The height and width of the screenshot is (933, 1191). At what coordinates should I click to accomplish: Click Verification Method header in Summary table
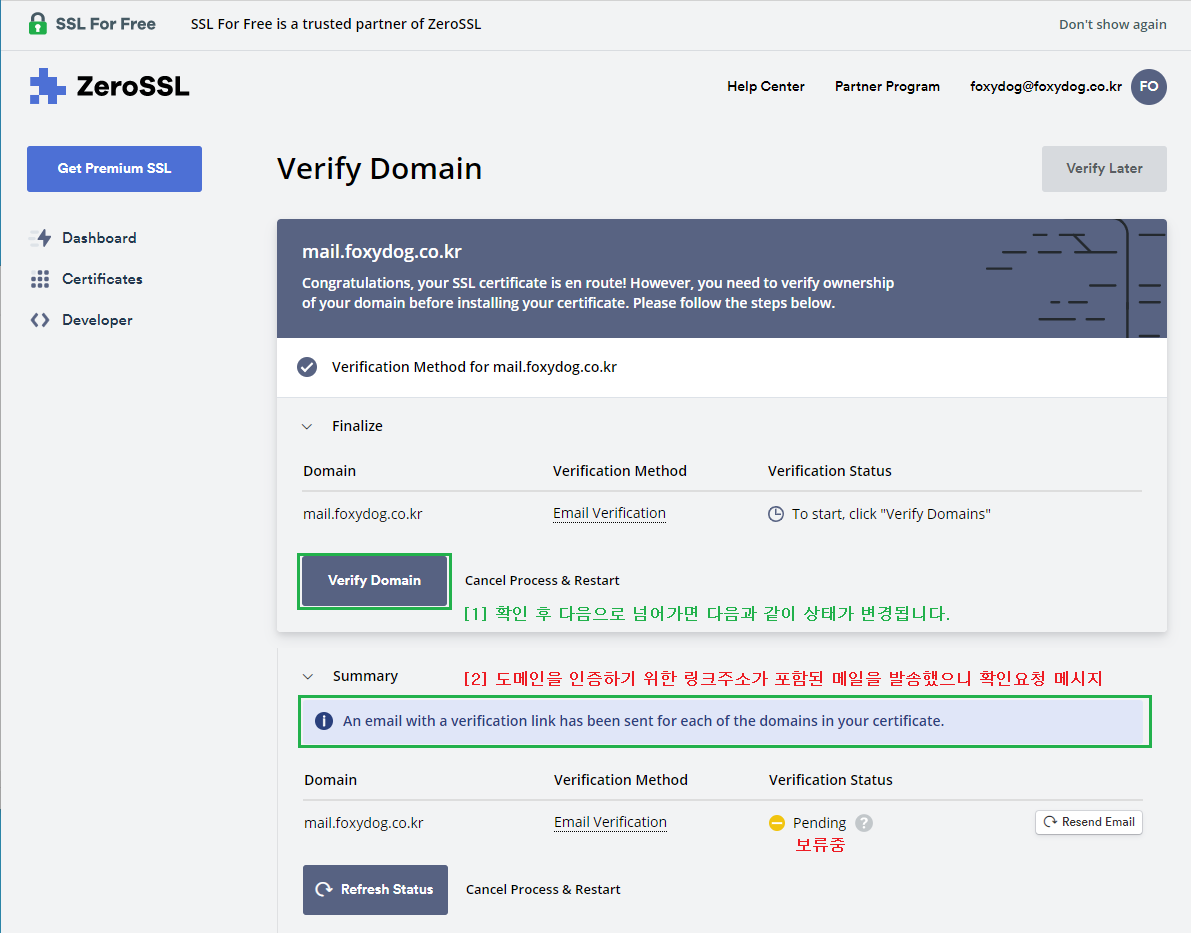(x=621, y=780)
